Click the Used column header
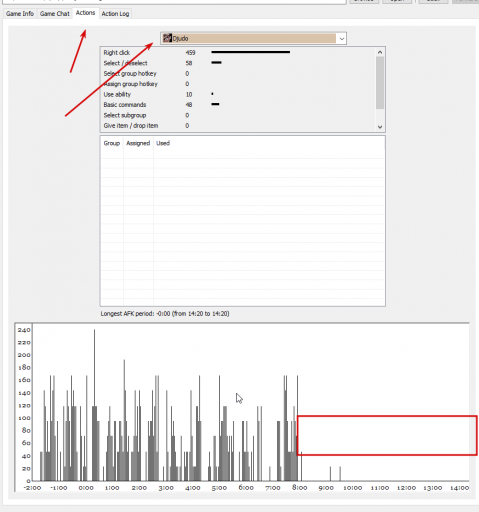The height and width of the screenshot is (512, 479). tap(163, 143)
